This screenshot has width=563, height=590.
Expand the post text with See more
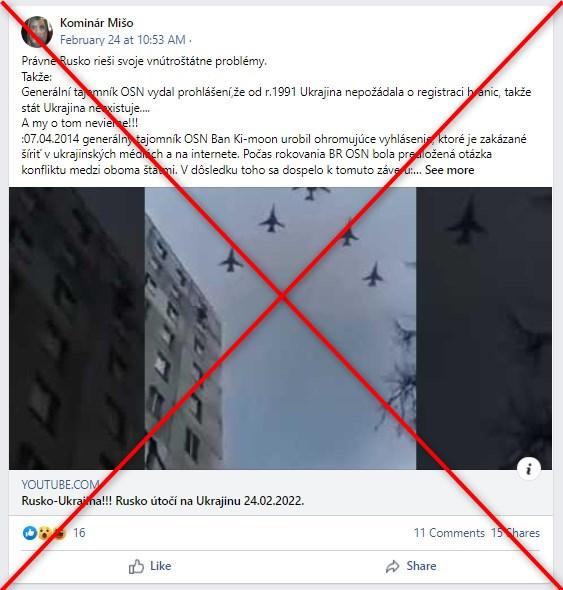pos(449,170)
